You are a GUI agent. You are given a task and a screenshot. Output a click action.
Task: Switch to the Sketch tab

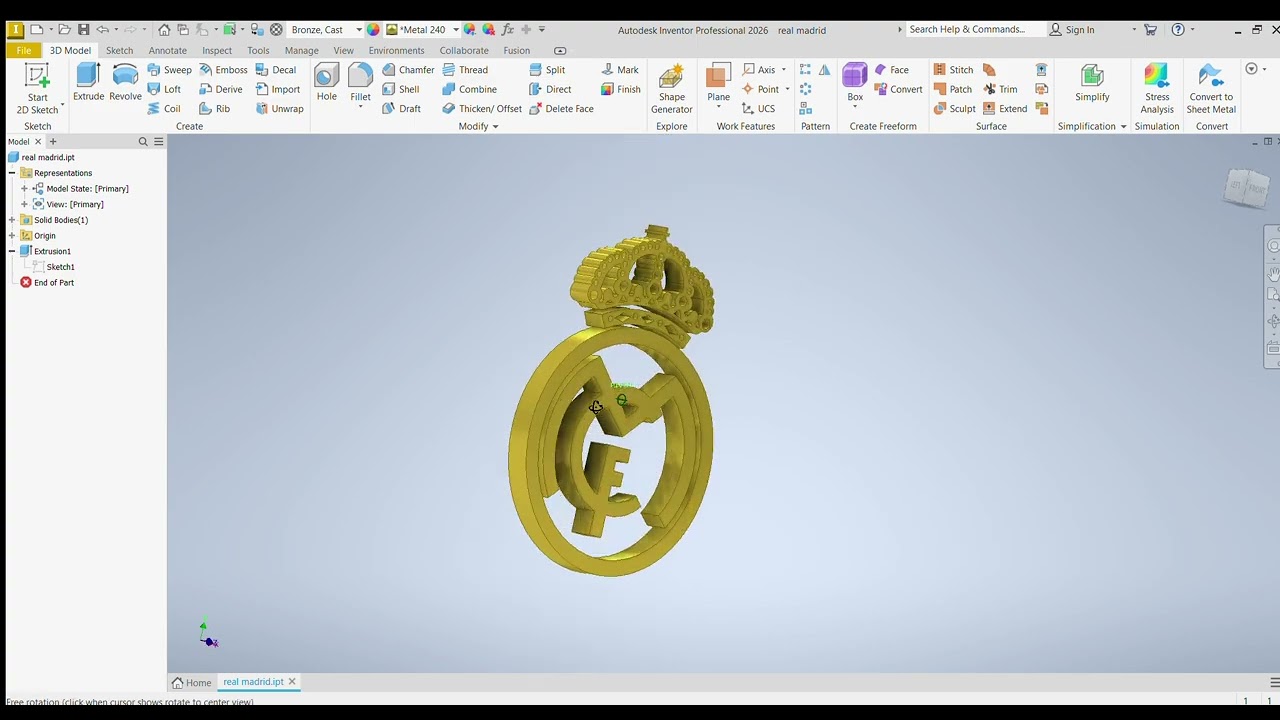pos(119,50)
